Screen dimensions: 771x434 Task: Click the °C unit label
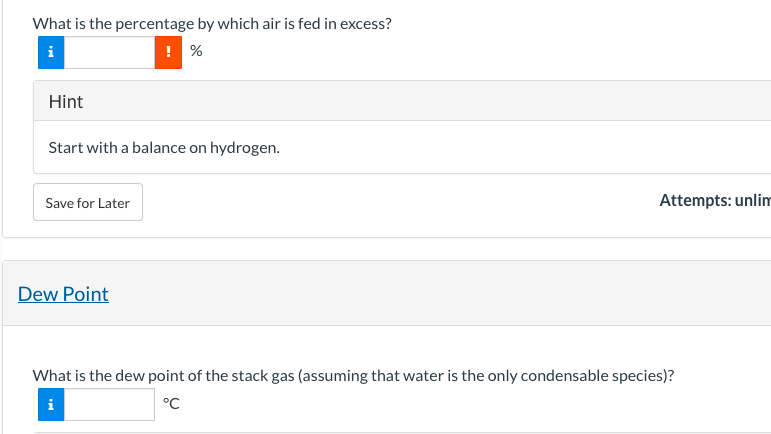pyautogui.click(x=171, y=405)
